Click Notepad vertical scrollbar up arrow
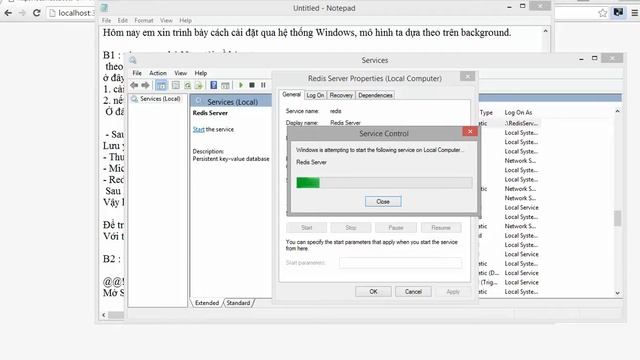This screenshot has height=360, width=640. pyautogui.click(x=545, y=31)
